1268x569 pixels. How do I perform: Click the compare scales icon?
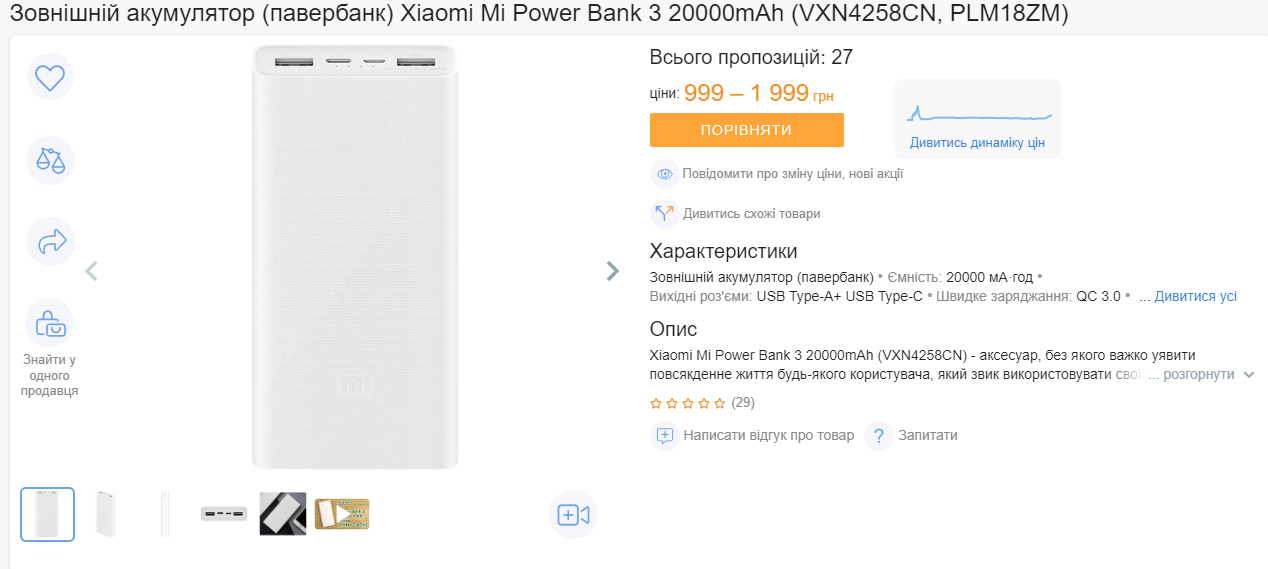click(x=50, y=160)
